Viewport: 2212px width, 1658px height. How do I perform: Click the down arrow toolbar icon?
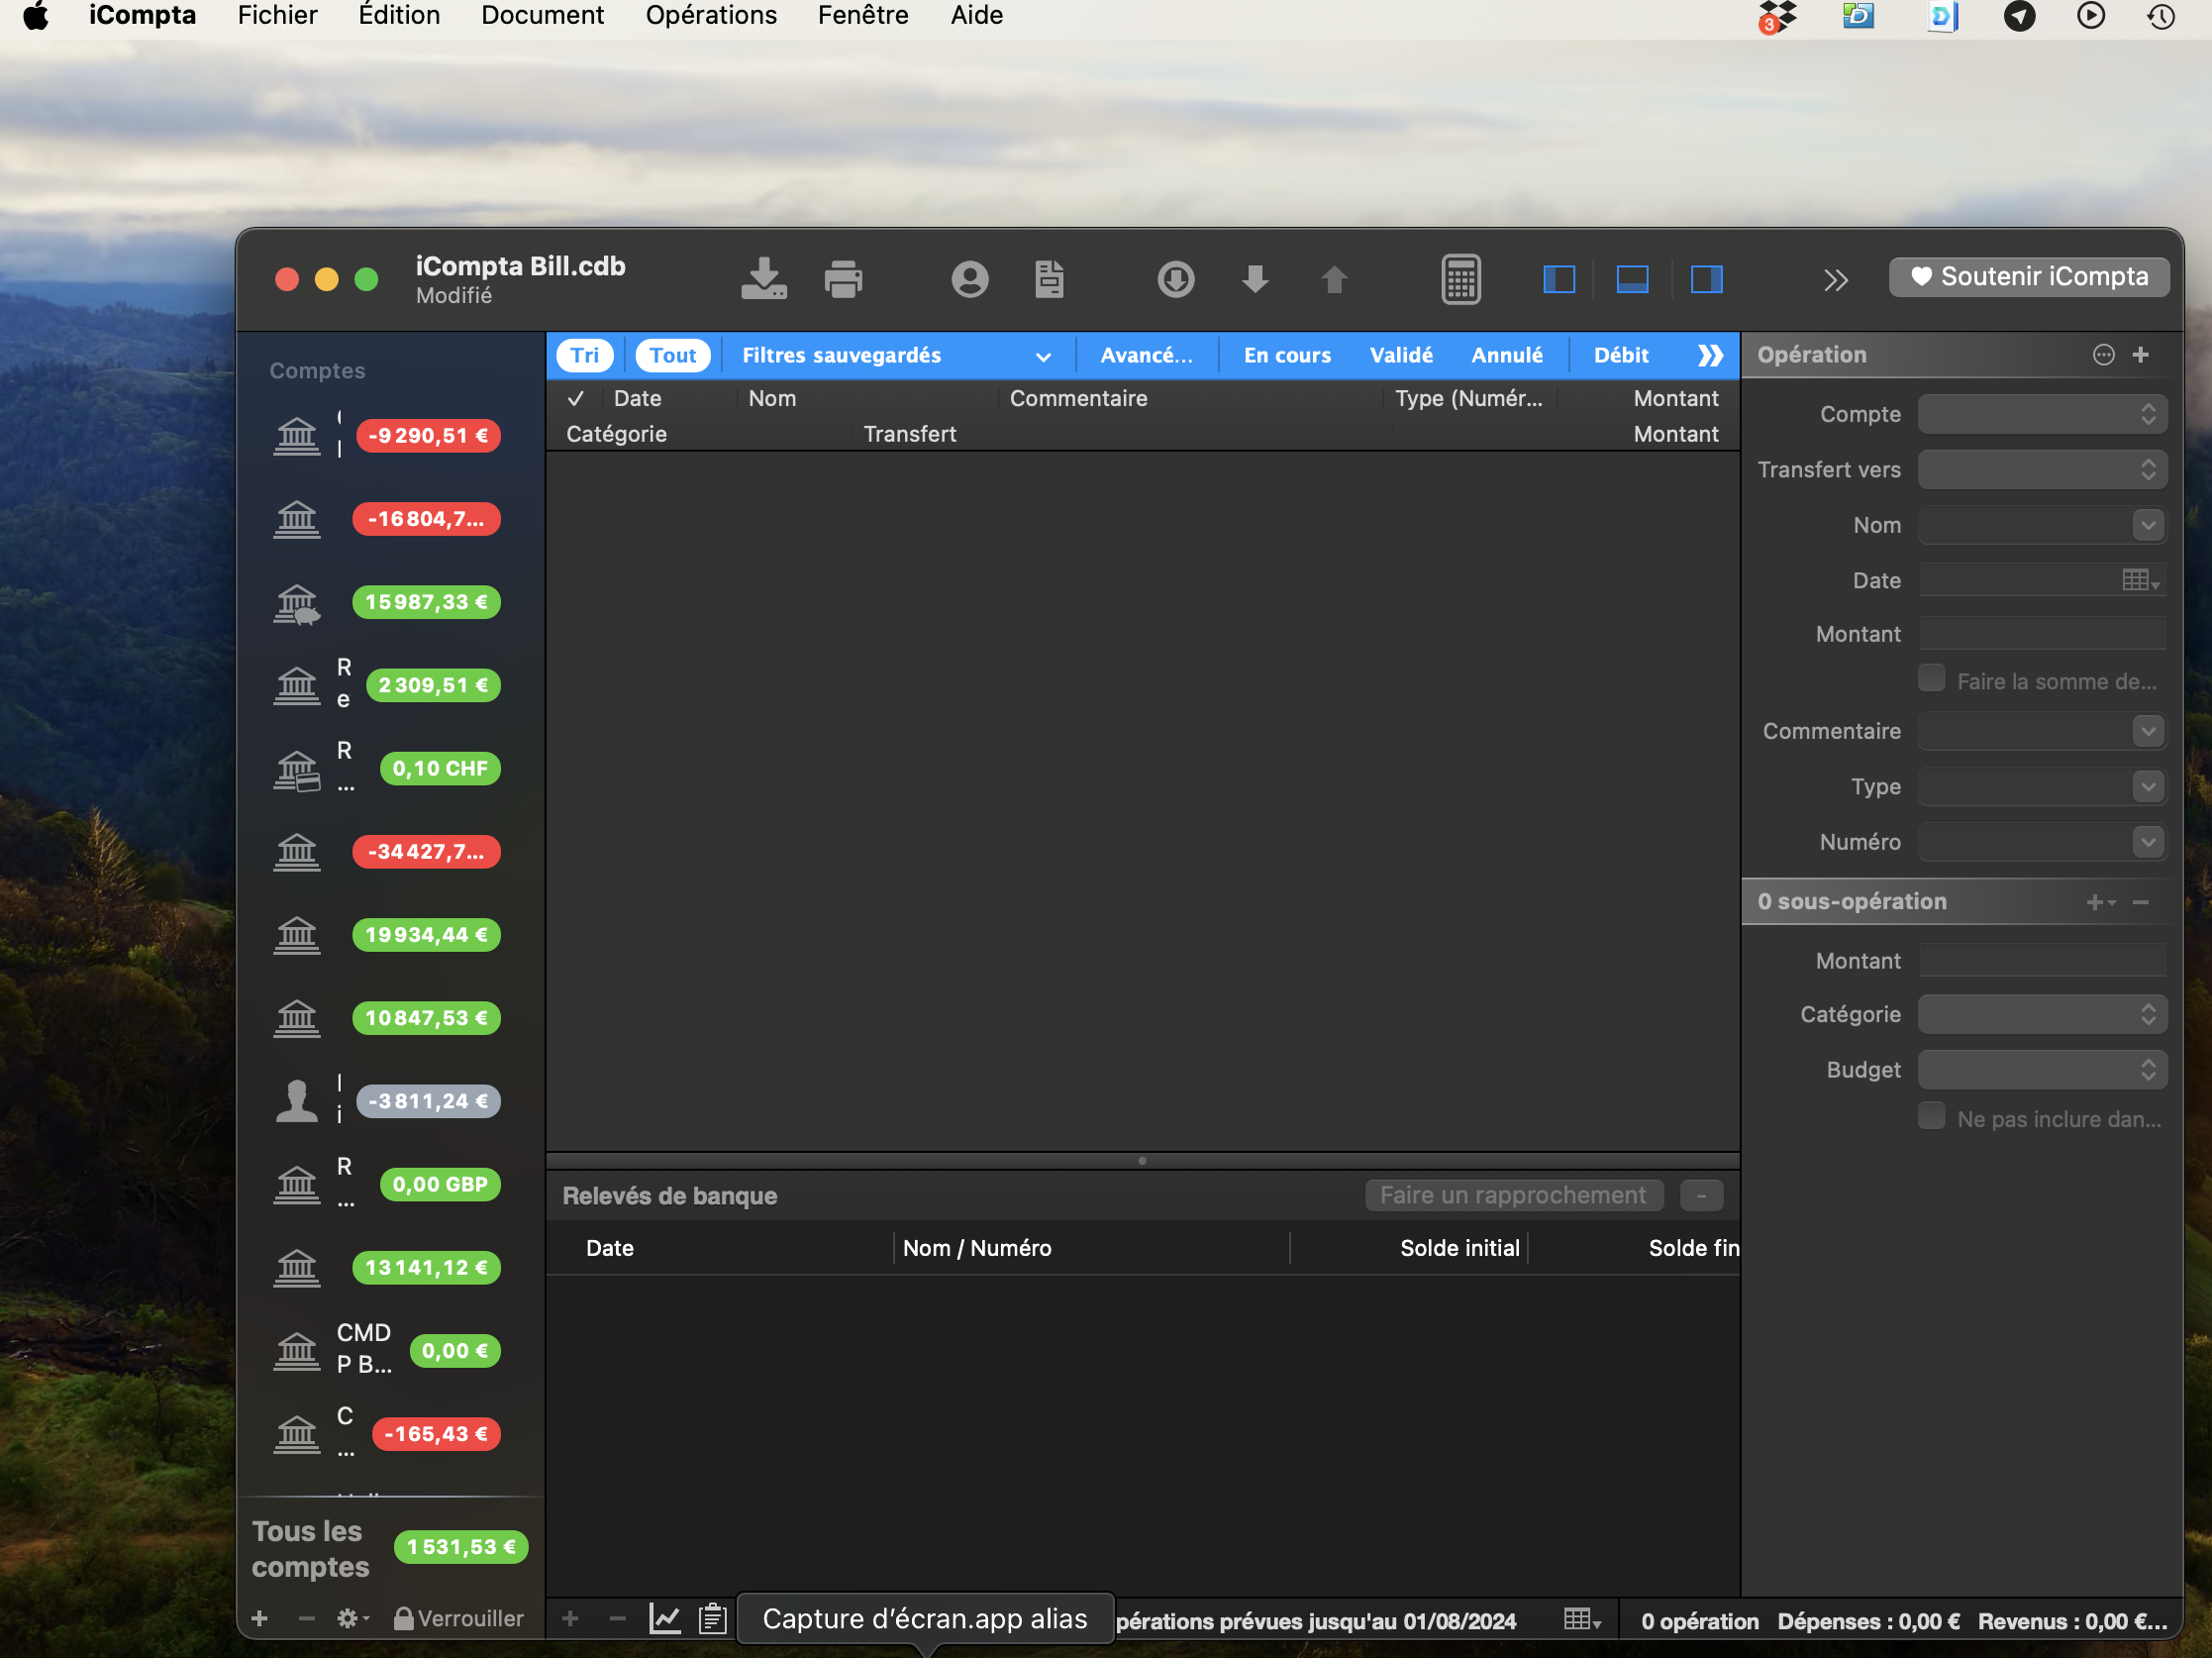pyautogui.click(x=1255, y=279)
